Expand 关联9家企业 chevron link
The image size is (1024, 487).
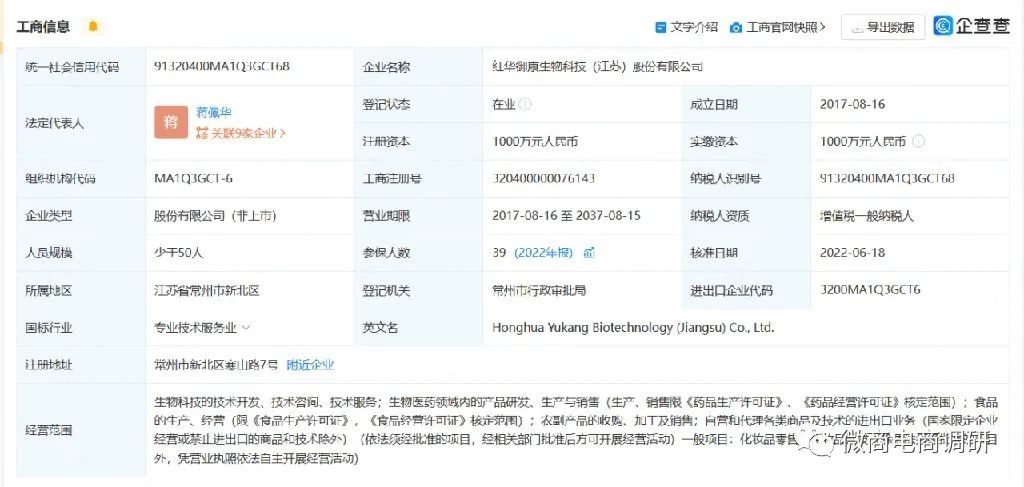281,133
